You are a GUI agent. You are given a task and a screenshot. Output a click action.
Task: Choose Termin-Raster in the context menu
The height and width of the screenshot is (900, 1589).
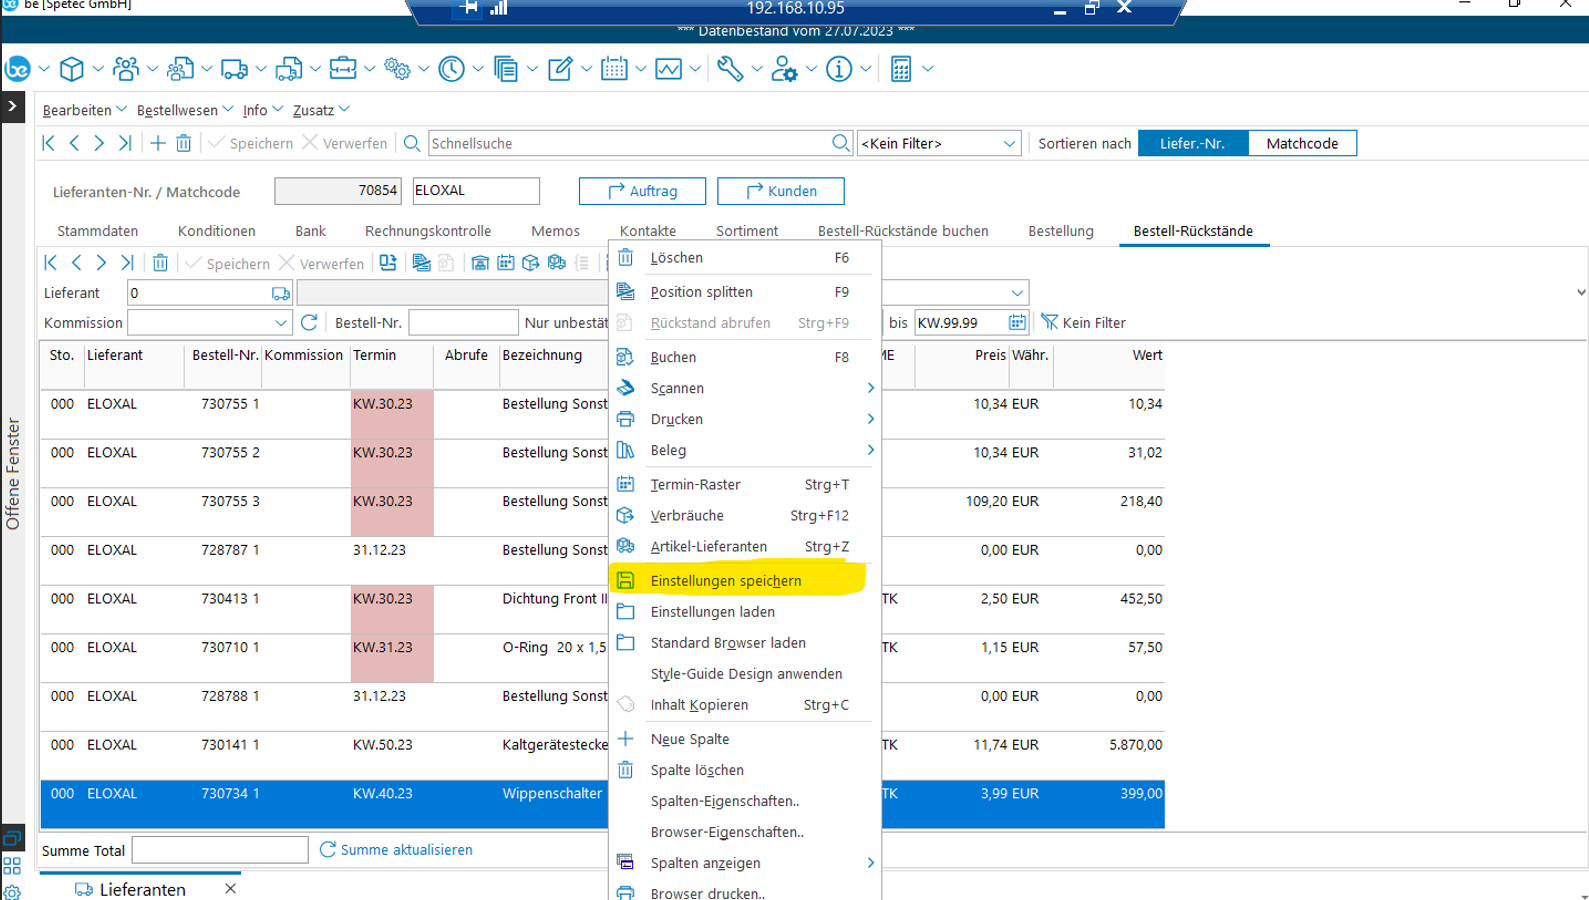pyautogui.click(x=695, y=484)
